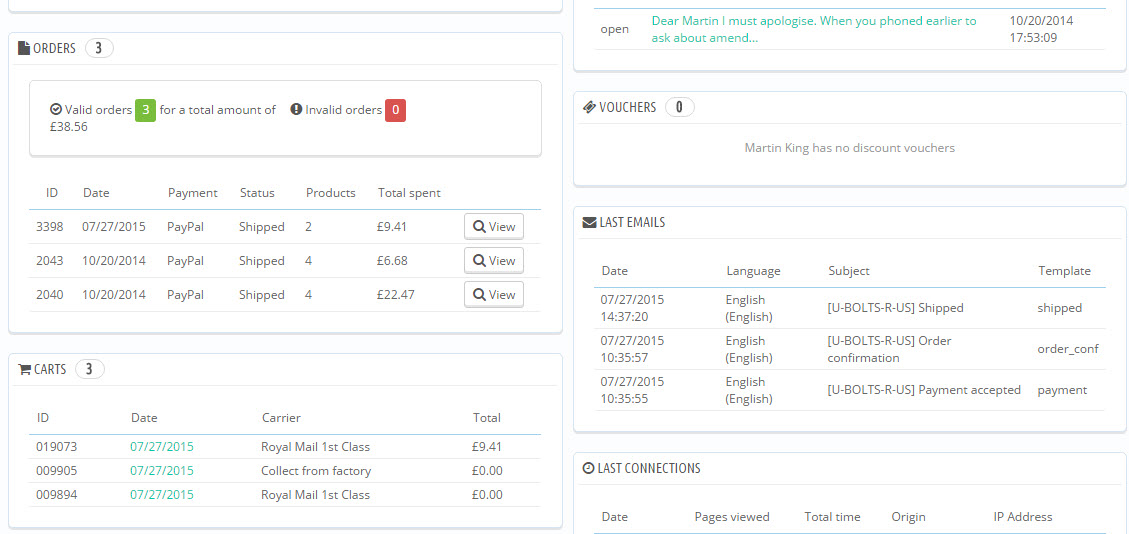This screenshot has height=534, width=1129.
Task: View order 2043 details
Action: click(494, 261)
